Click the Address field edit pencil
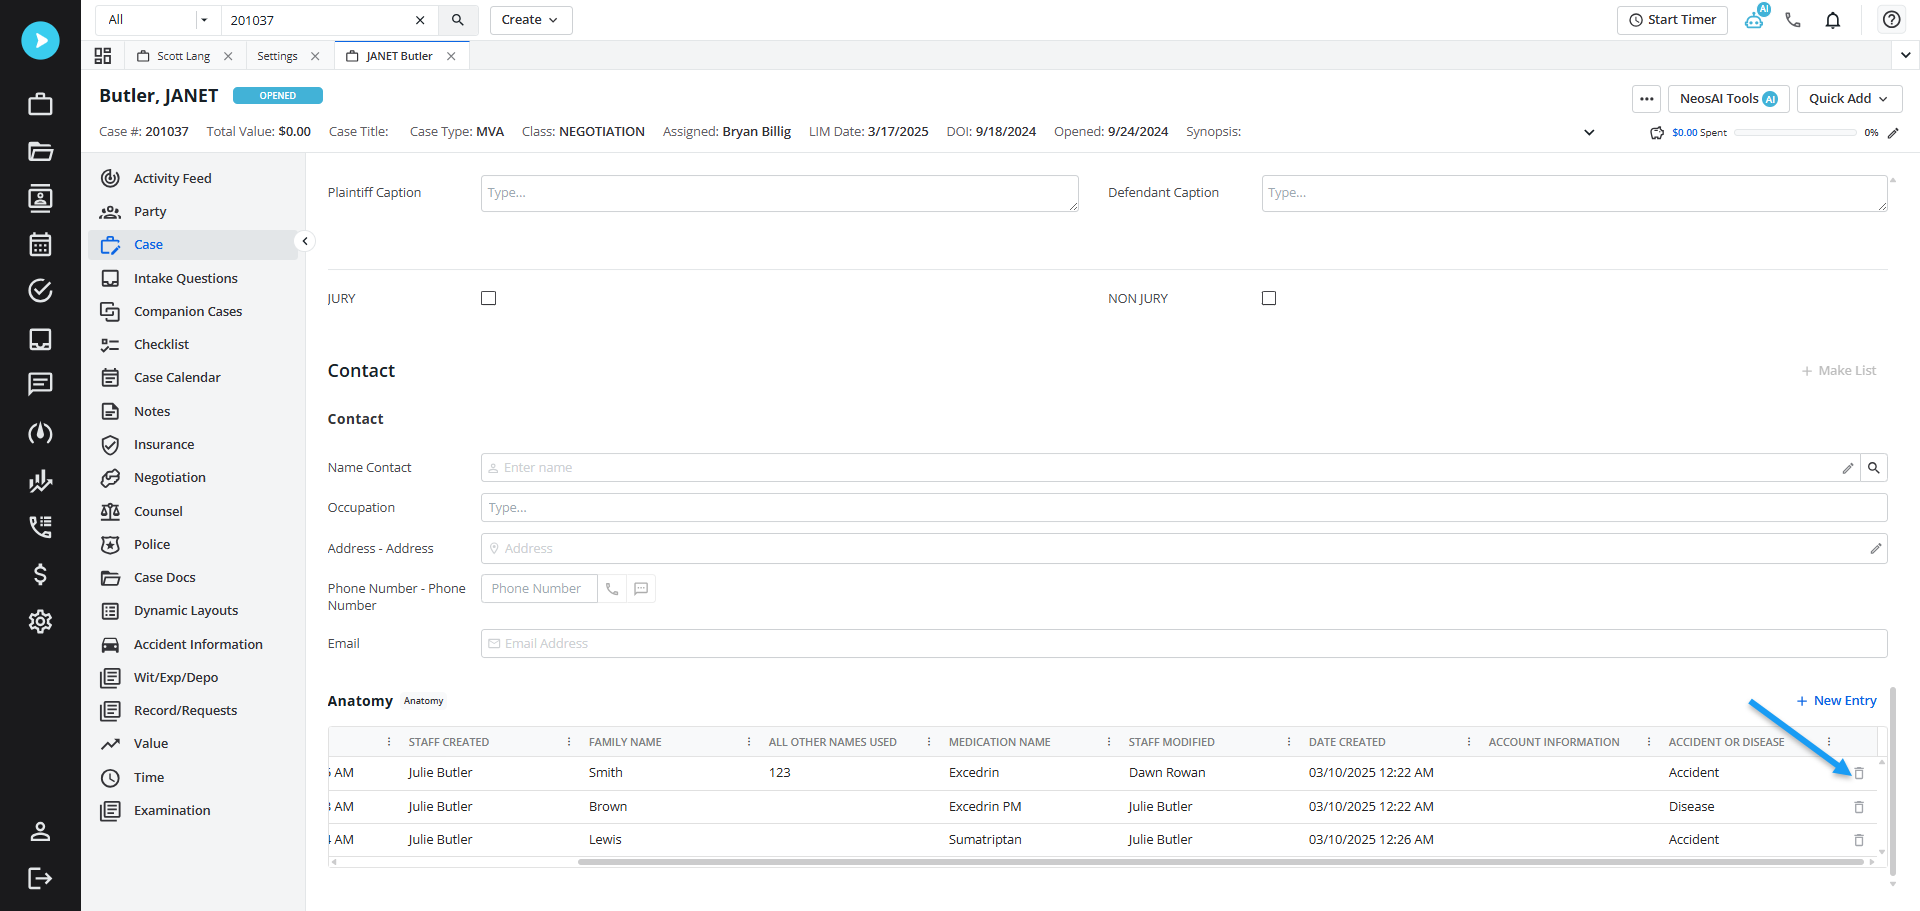Screen dimensions: 1920x911 click(x=1876, y=549)
